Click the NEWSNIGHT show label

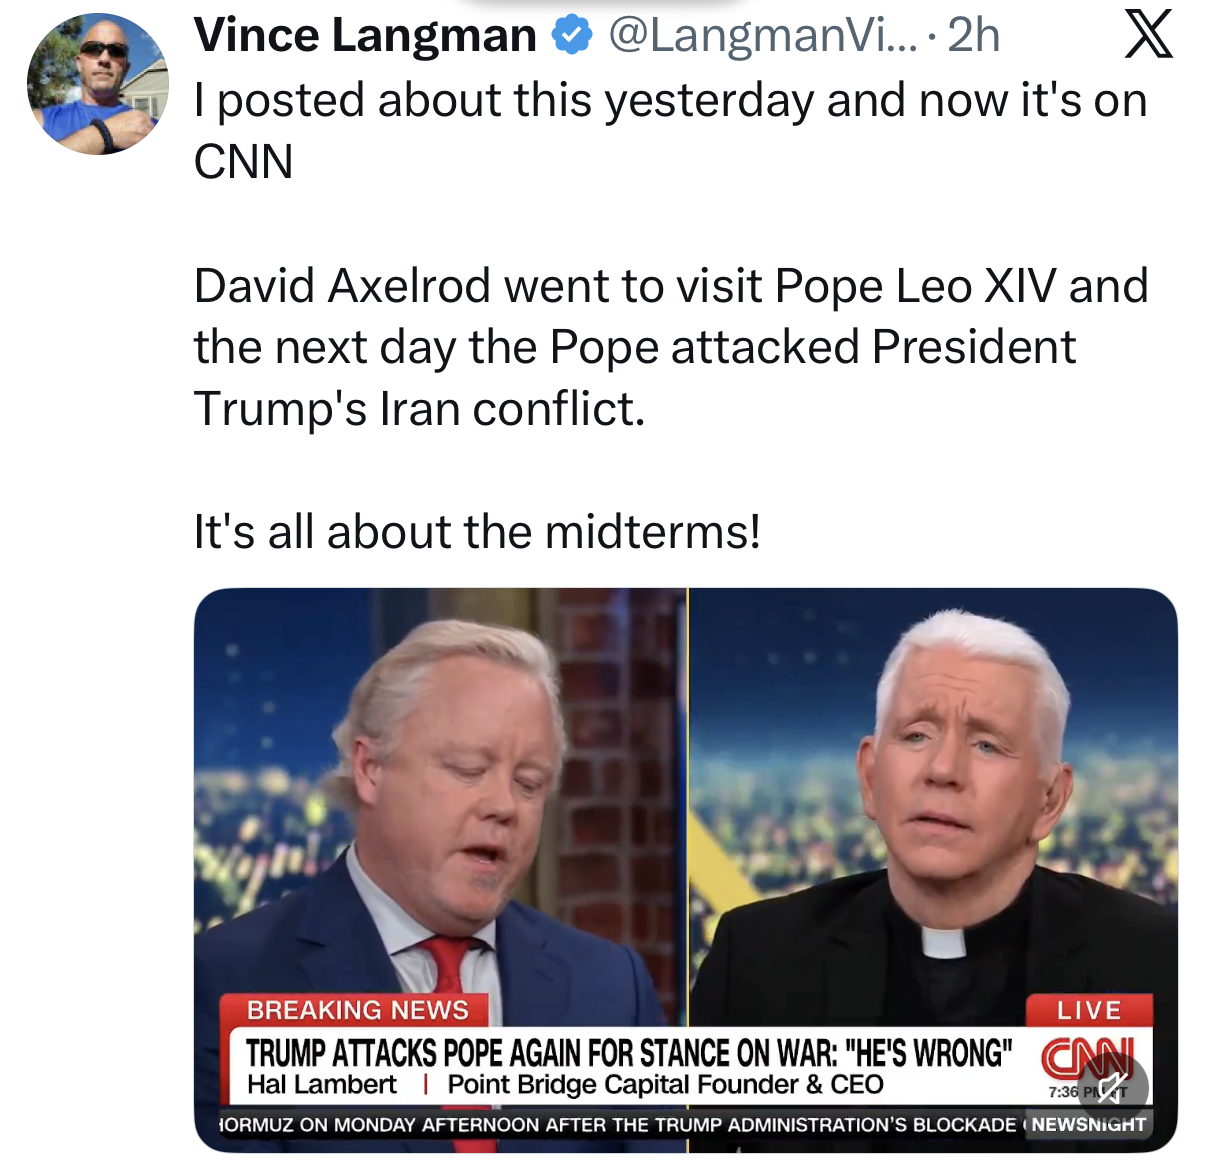click(1089, 1124)
